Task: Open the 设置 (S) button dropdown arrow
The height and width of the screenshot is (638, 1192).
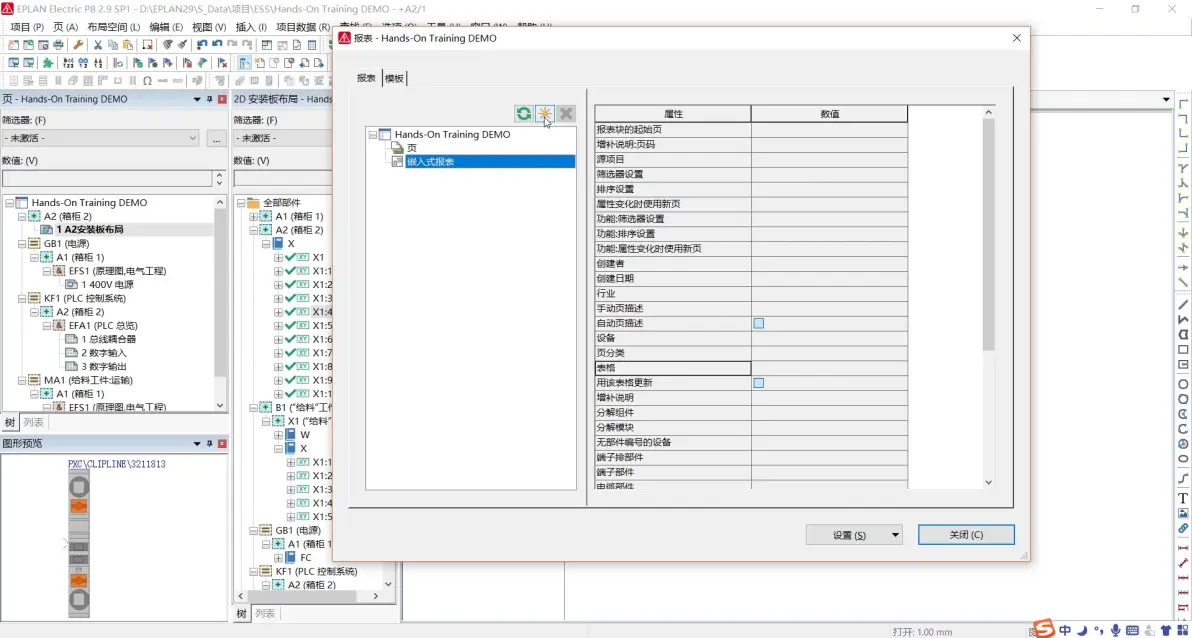Action: point(896,535)
